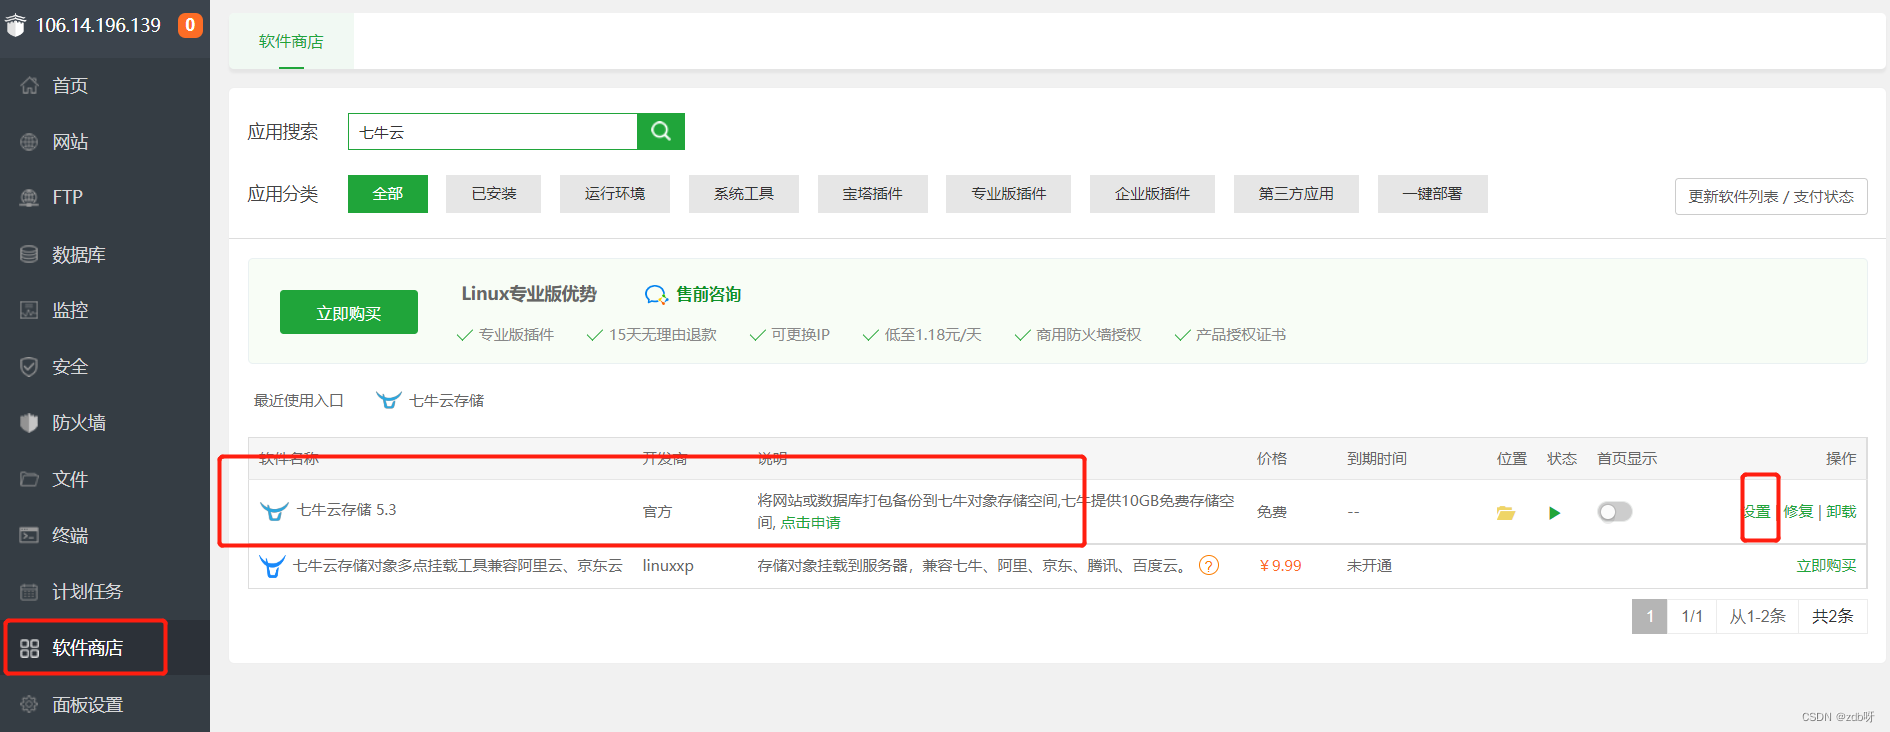The height and width of the screenshot is (732, 1890).
Task: Open 七牛云存储 recent entry link
Action: 446,400
